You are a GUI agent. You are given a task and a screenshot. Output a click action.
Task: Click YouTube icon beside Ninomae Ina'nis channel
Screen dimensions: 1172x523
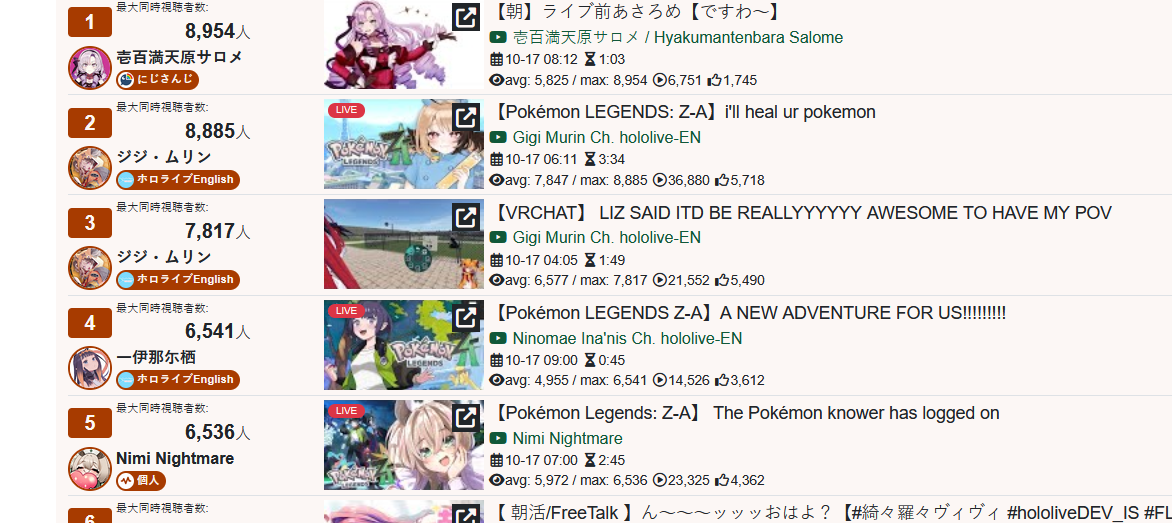498,338
